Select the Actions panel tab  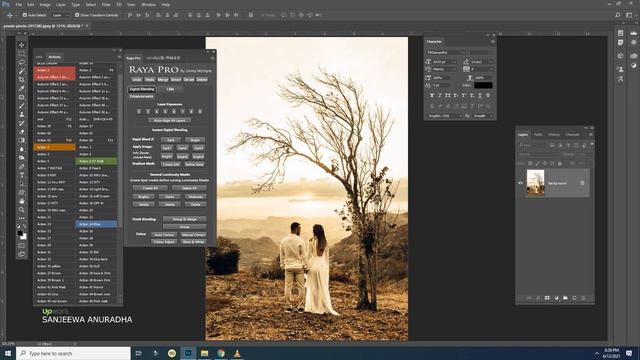click(x=54, y=57)
